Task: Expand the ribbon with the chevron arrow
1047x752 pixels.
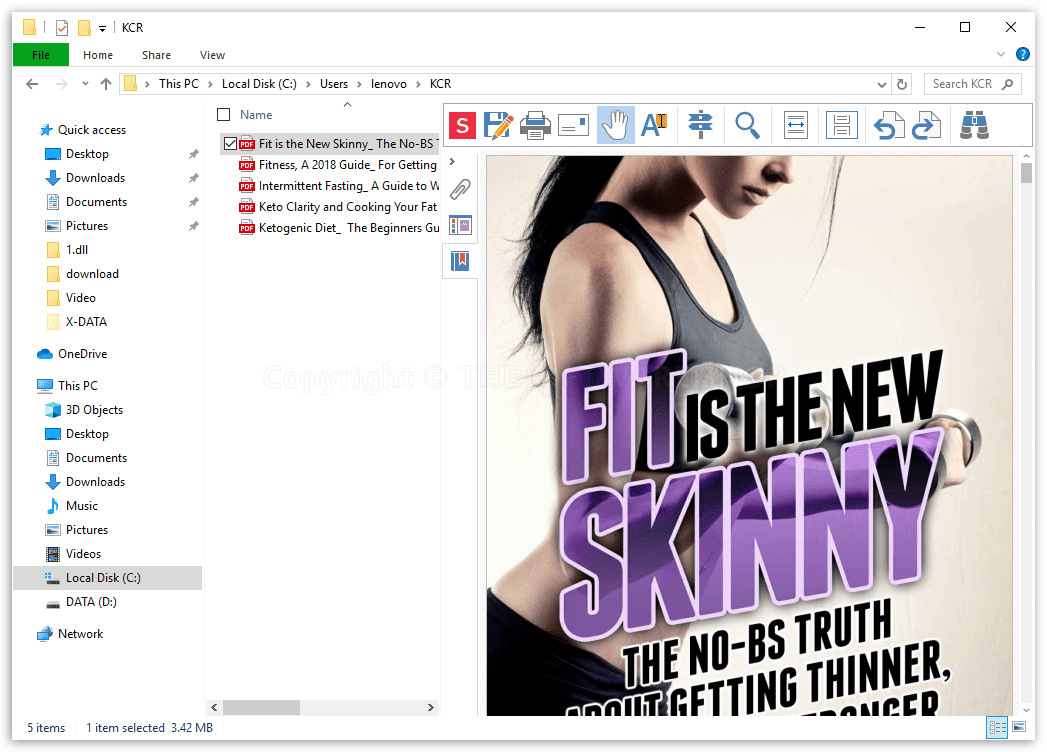Action: pyautogui.click(x=1001, y=55)
